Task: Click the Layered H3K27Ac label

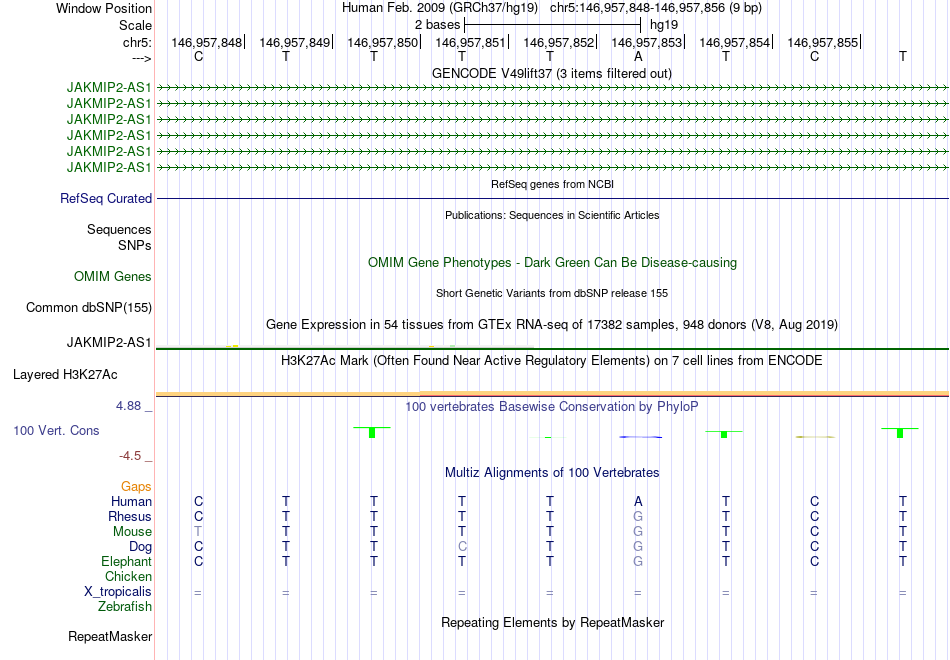Action: [x=65, y=375]
